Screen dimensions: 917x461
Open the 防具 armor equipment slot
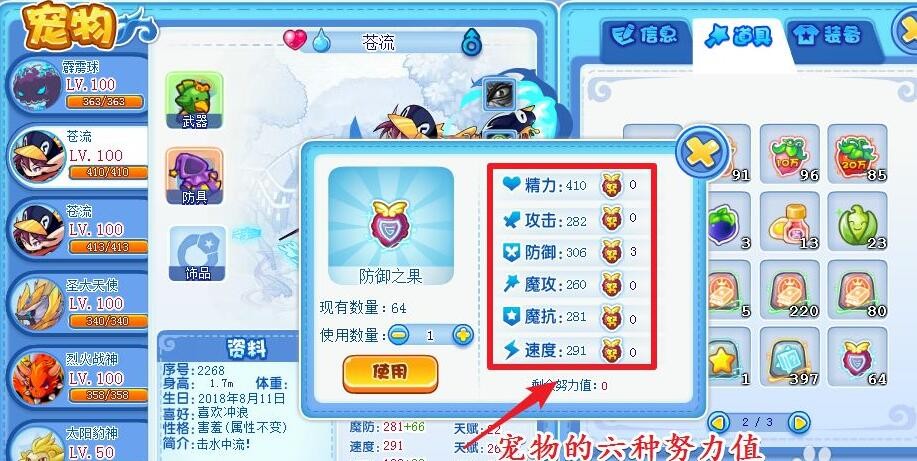click(x=194, y=176)
